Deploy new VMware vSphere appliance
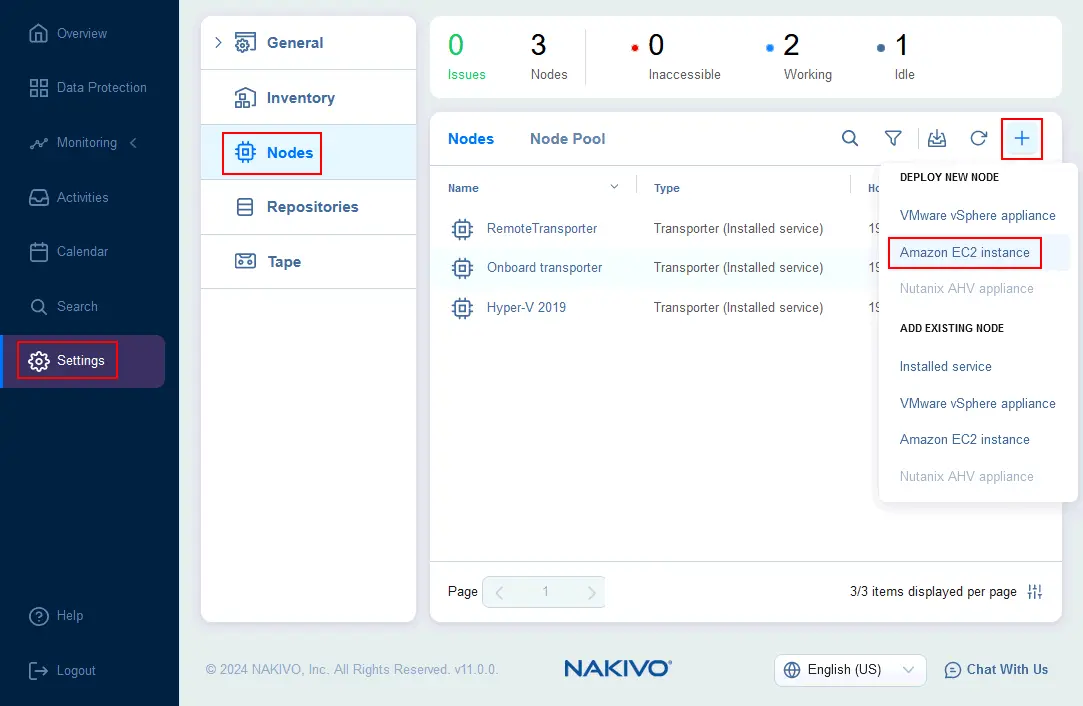This screenshot has width=1083, height=706. coord(977,216)
